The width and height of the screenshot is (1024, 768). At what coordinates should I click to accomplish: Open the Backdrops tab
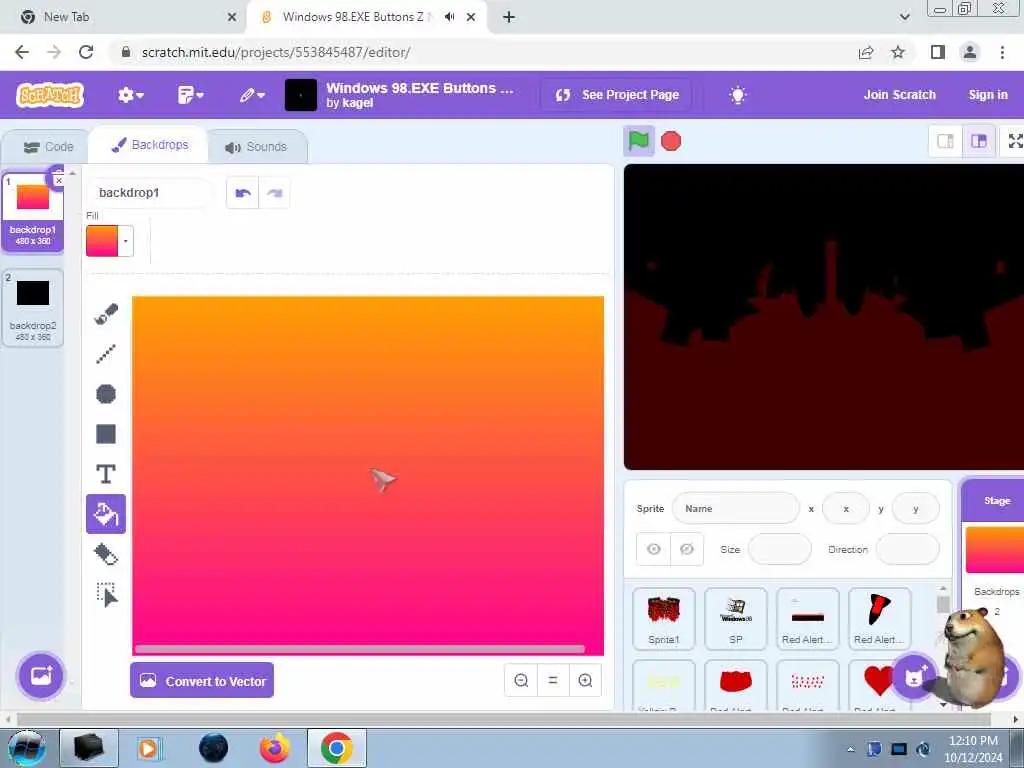pos(150,145)
